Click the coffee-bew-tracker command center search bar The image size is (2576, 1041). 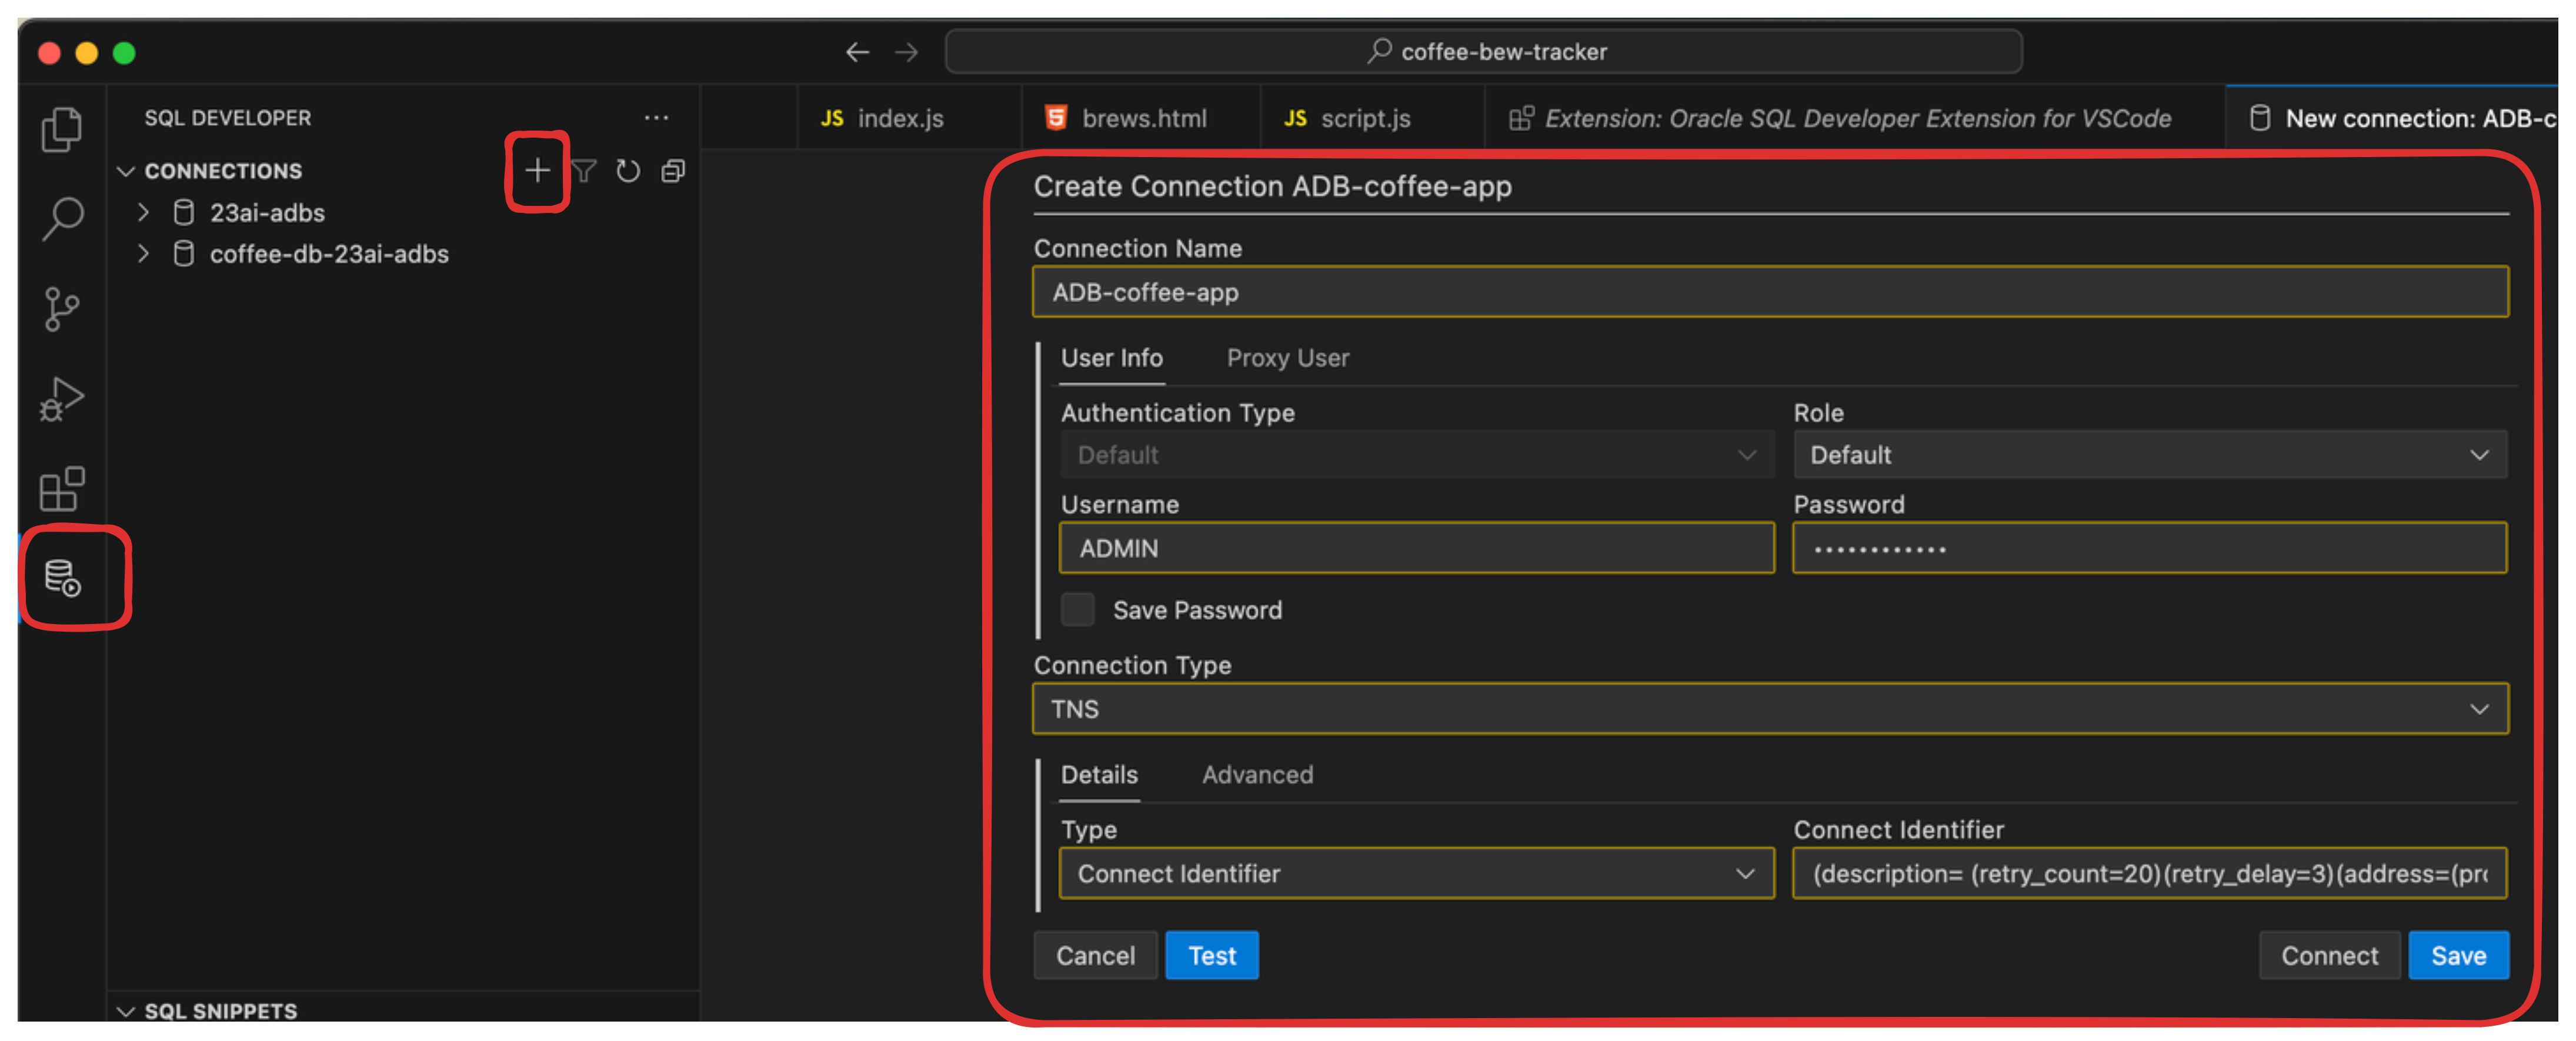[x=1483, y=51]
